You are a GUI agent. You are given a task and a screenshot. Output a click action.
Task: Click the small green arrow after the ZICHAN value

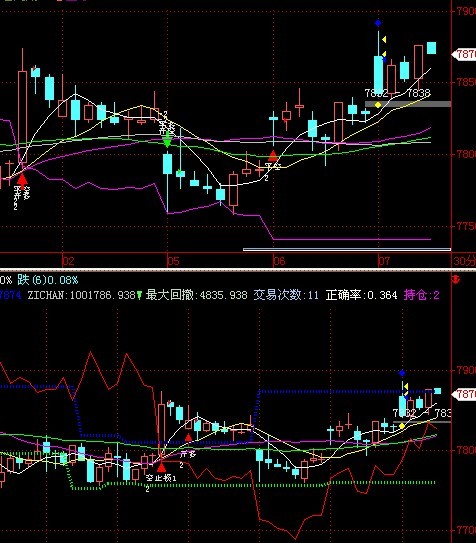[139, 295]
